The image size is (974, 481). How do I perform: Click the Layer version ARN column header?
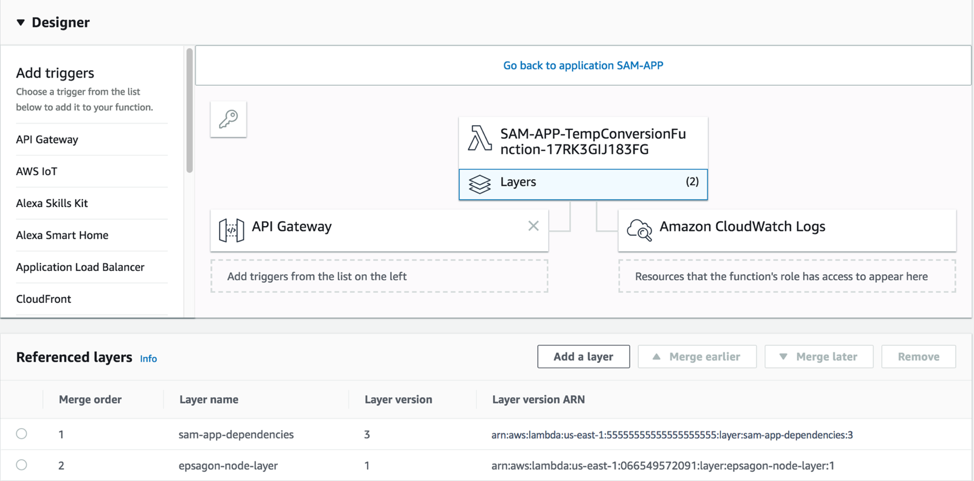(539, 400)
